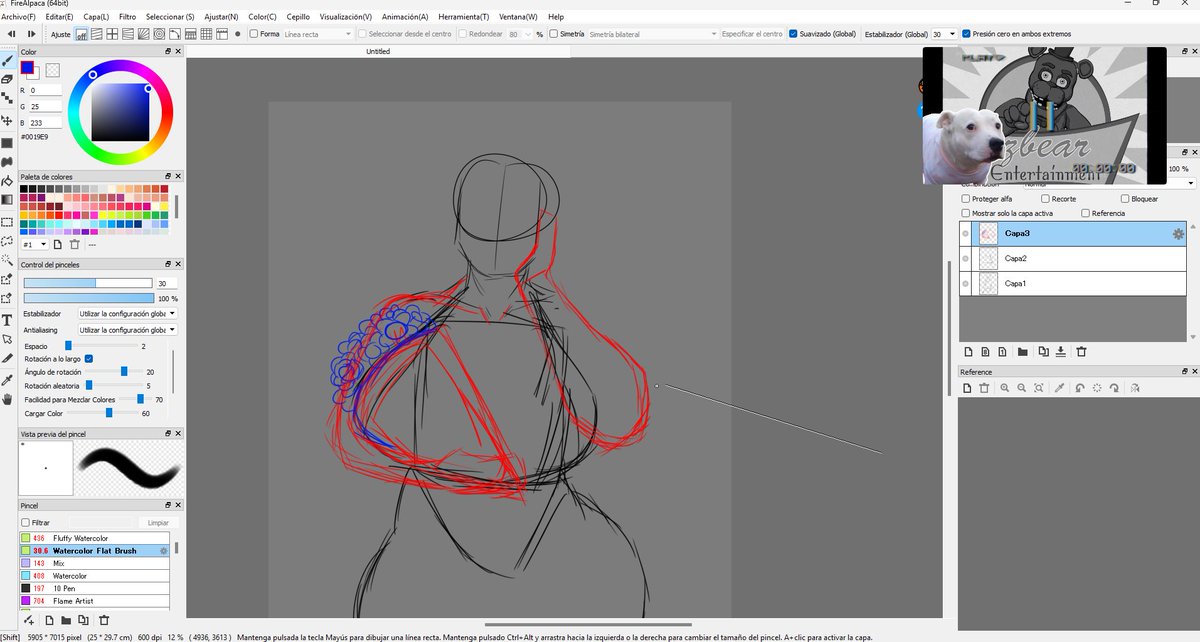Screen dimensions: 1200x642
Task: Check Proteger alfa option
Action: point(965,199)
